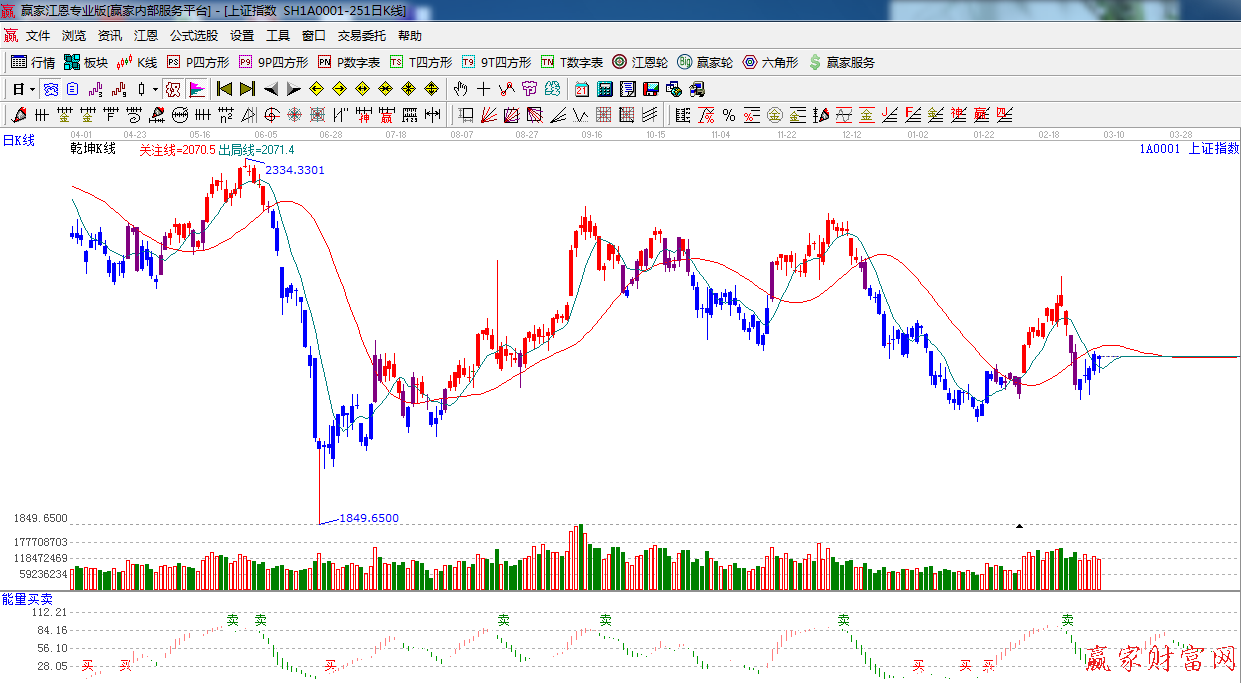This screenshot has width=1241, height=683.
Task: Activate the crosshair cursor tool
Action: pyautogui.click(x=484, y=89)
